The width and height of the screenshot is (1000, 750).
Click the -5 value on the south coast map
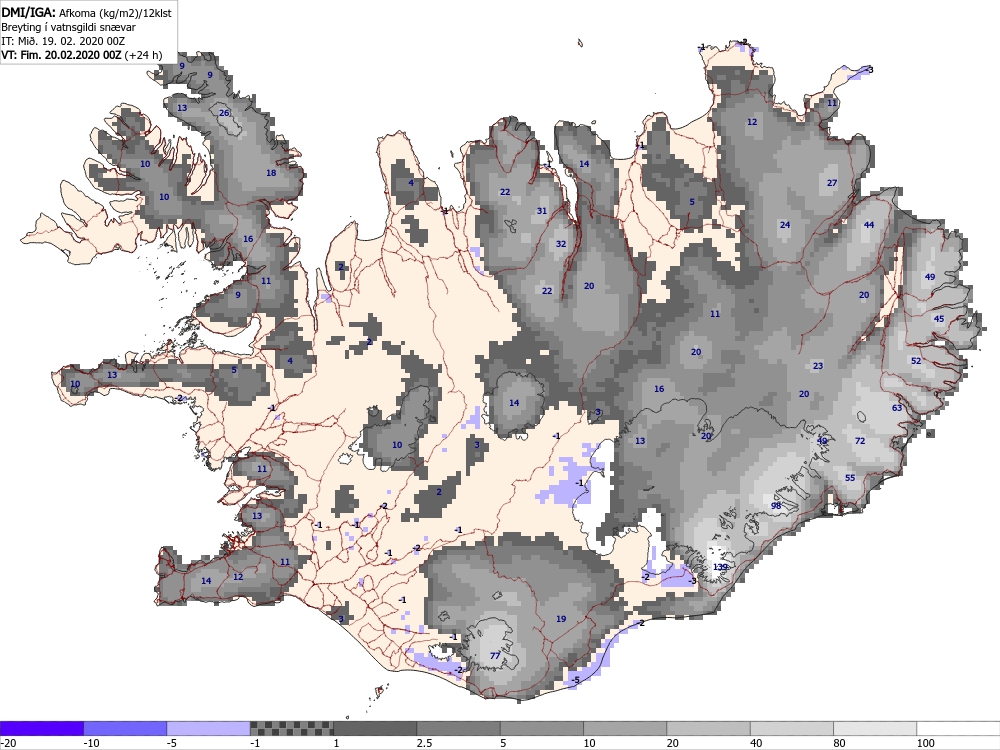click(x=575, y=680)
